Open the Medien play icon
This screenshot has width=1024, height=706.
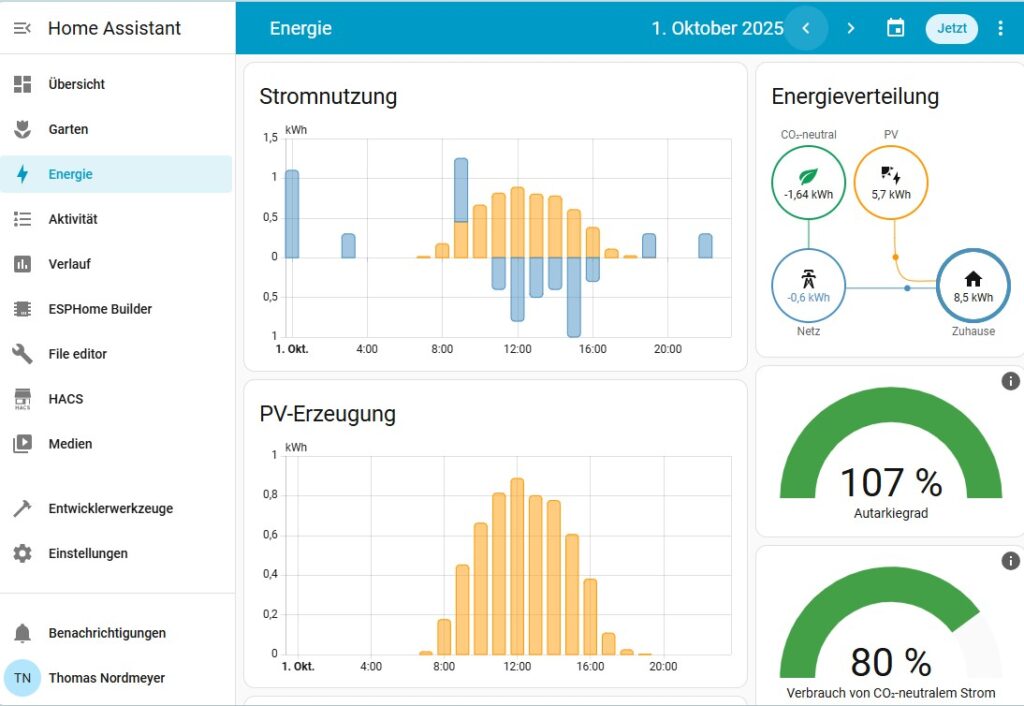[x=22, y=444]
